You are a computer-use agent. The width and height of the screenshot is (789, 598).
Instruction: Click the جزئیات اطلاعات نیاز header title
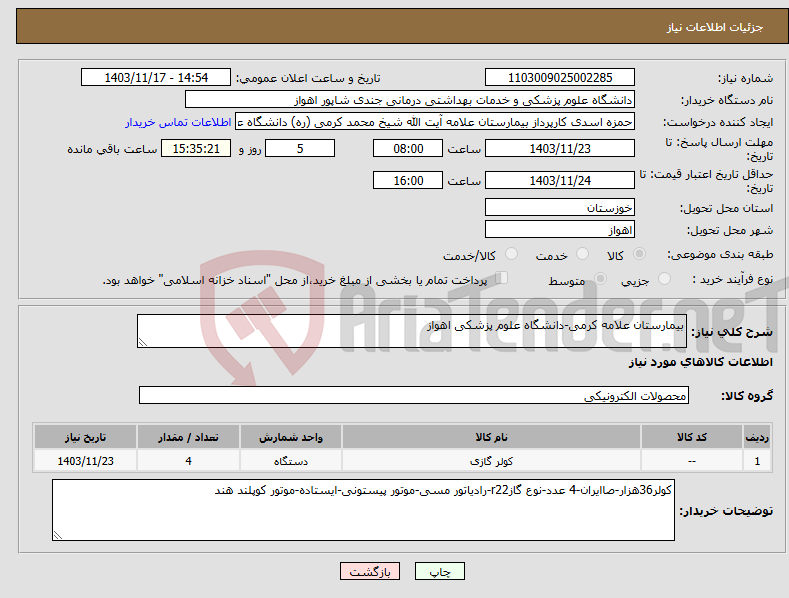[x=715, y=27]
